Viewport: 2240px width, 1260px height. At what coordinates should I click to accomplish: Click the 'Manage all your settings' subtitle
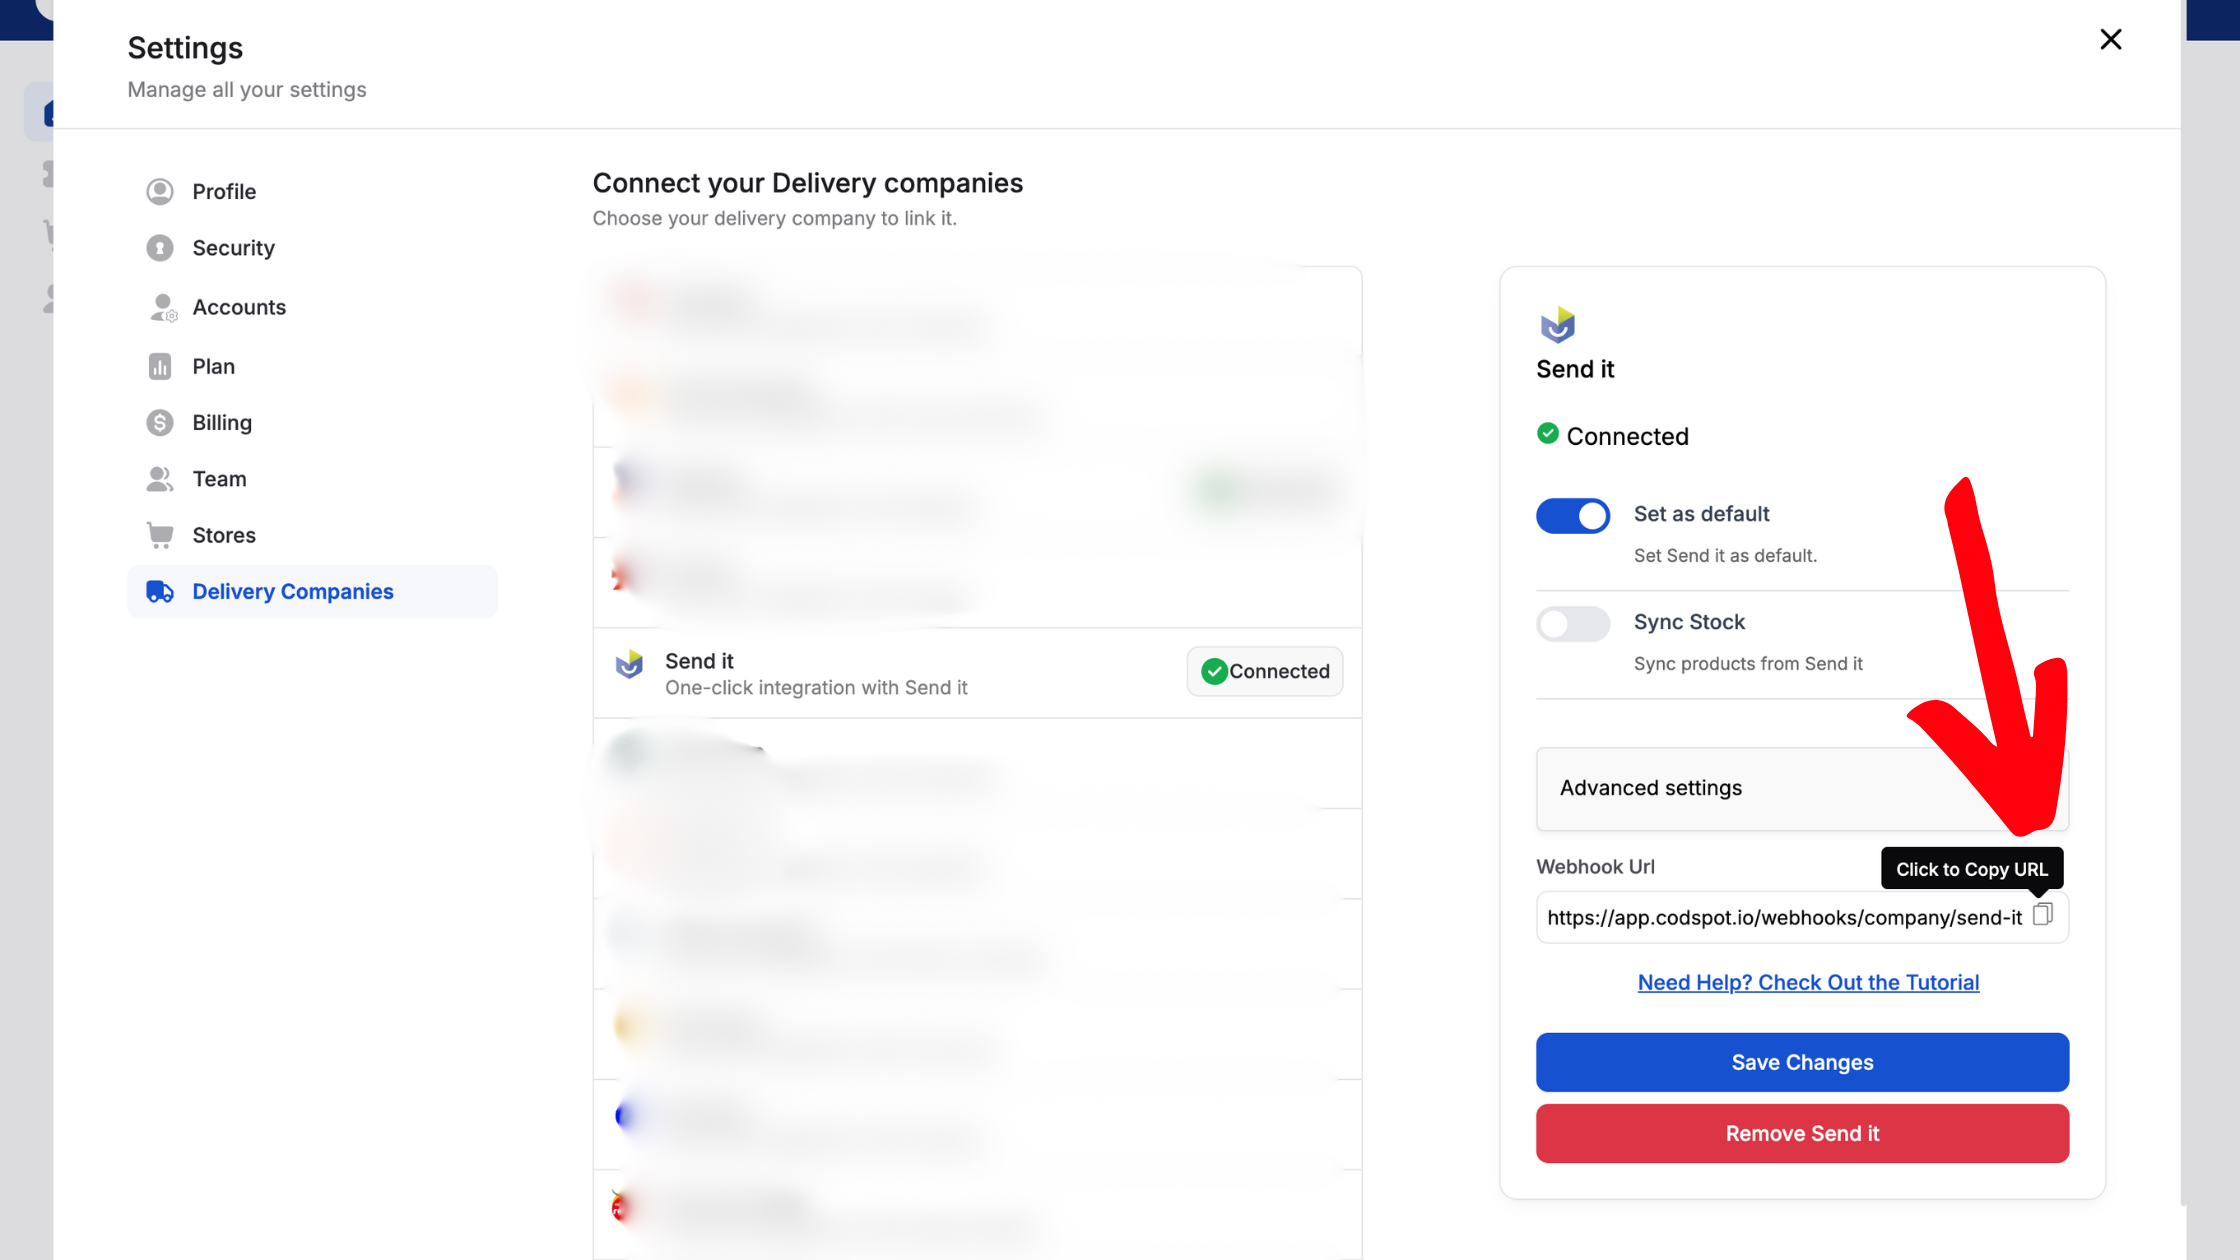247,90
